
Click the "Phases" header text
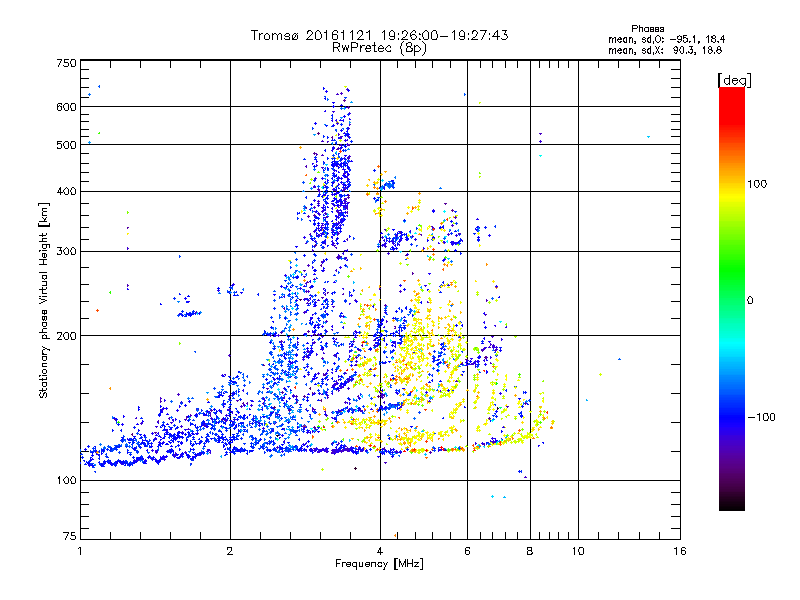[647, 29]
